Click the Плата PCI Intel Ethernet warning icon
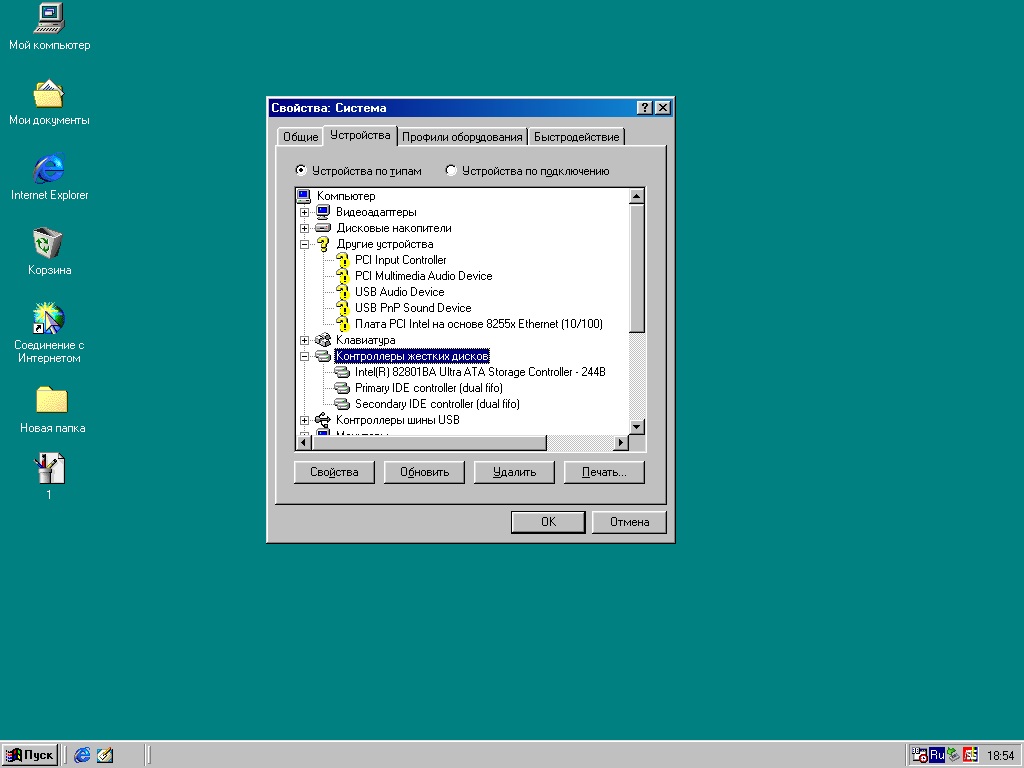Screen dimensions: 1024x768 tap(343, 324)
